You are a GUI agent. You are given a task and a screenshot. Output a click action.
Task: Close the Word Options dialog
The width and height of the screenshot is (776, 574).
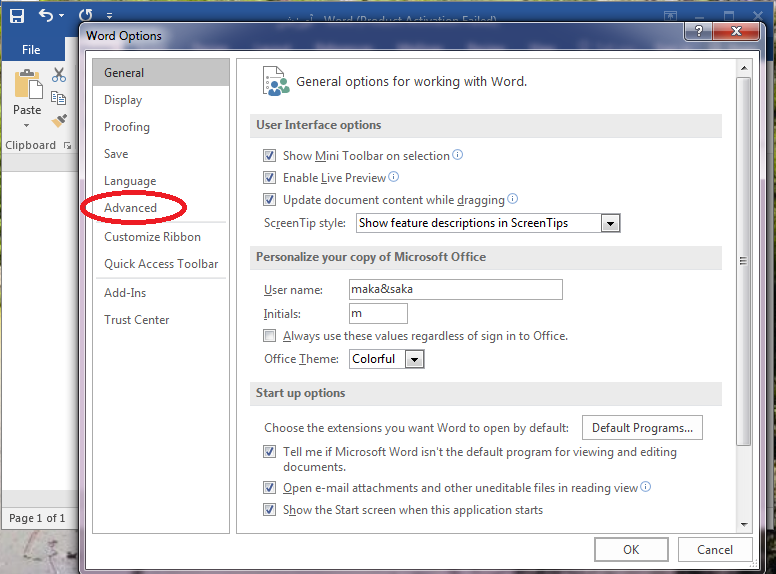tap(736, 31)
